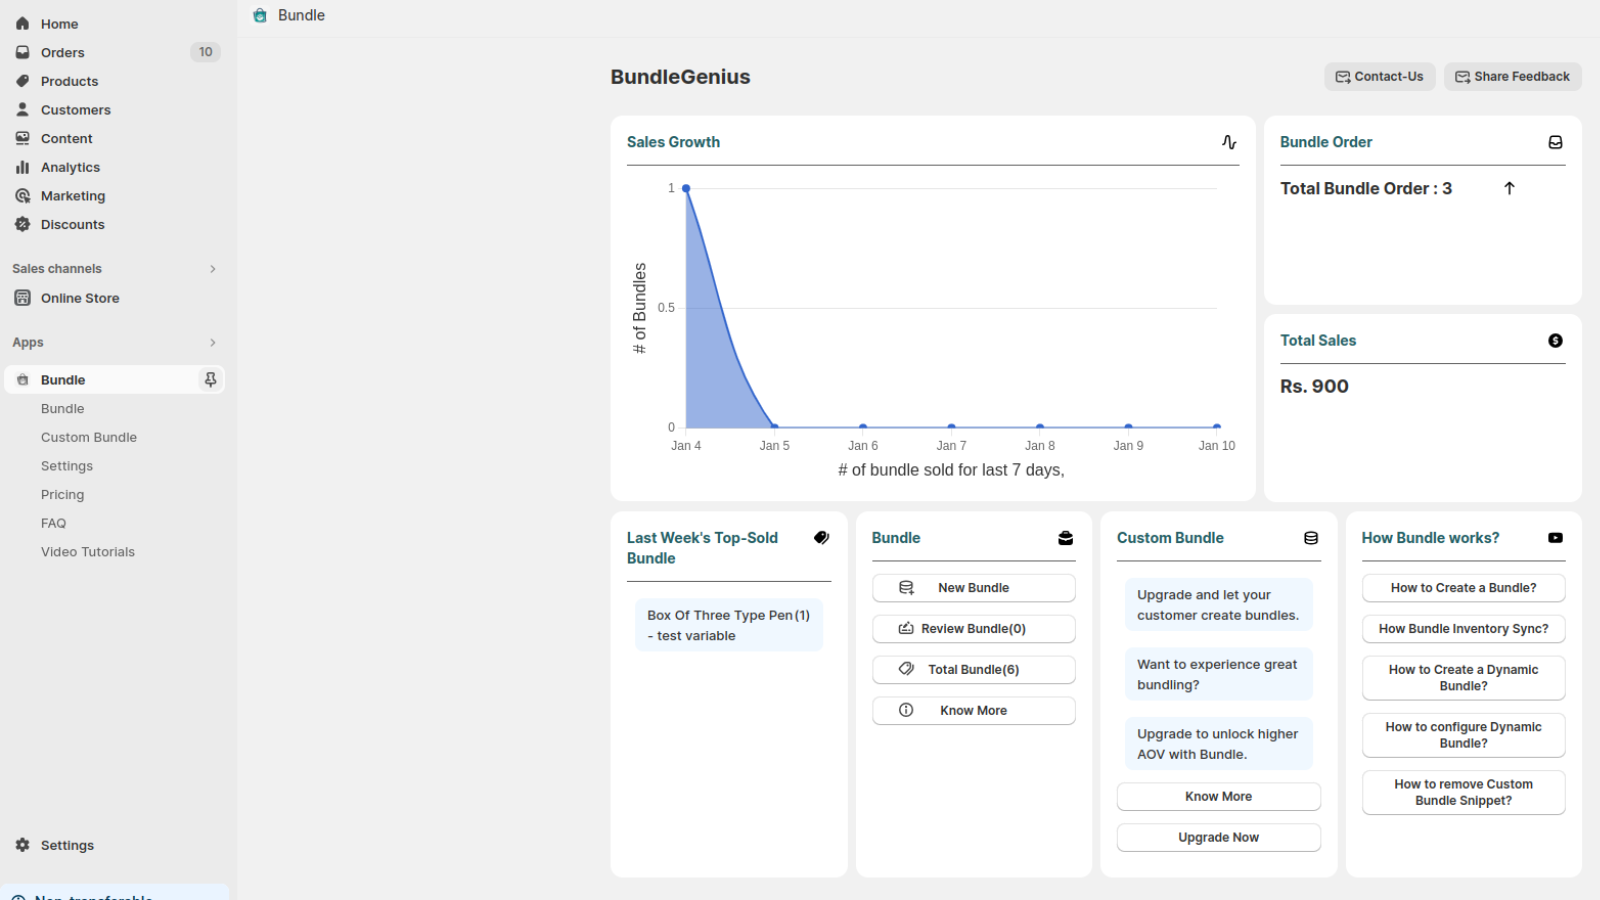Click the Marketing icon in sidebar

pyautogui.click(x=23, y=196)
